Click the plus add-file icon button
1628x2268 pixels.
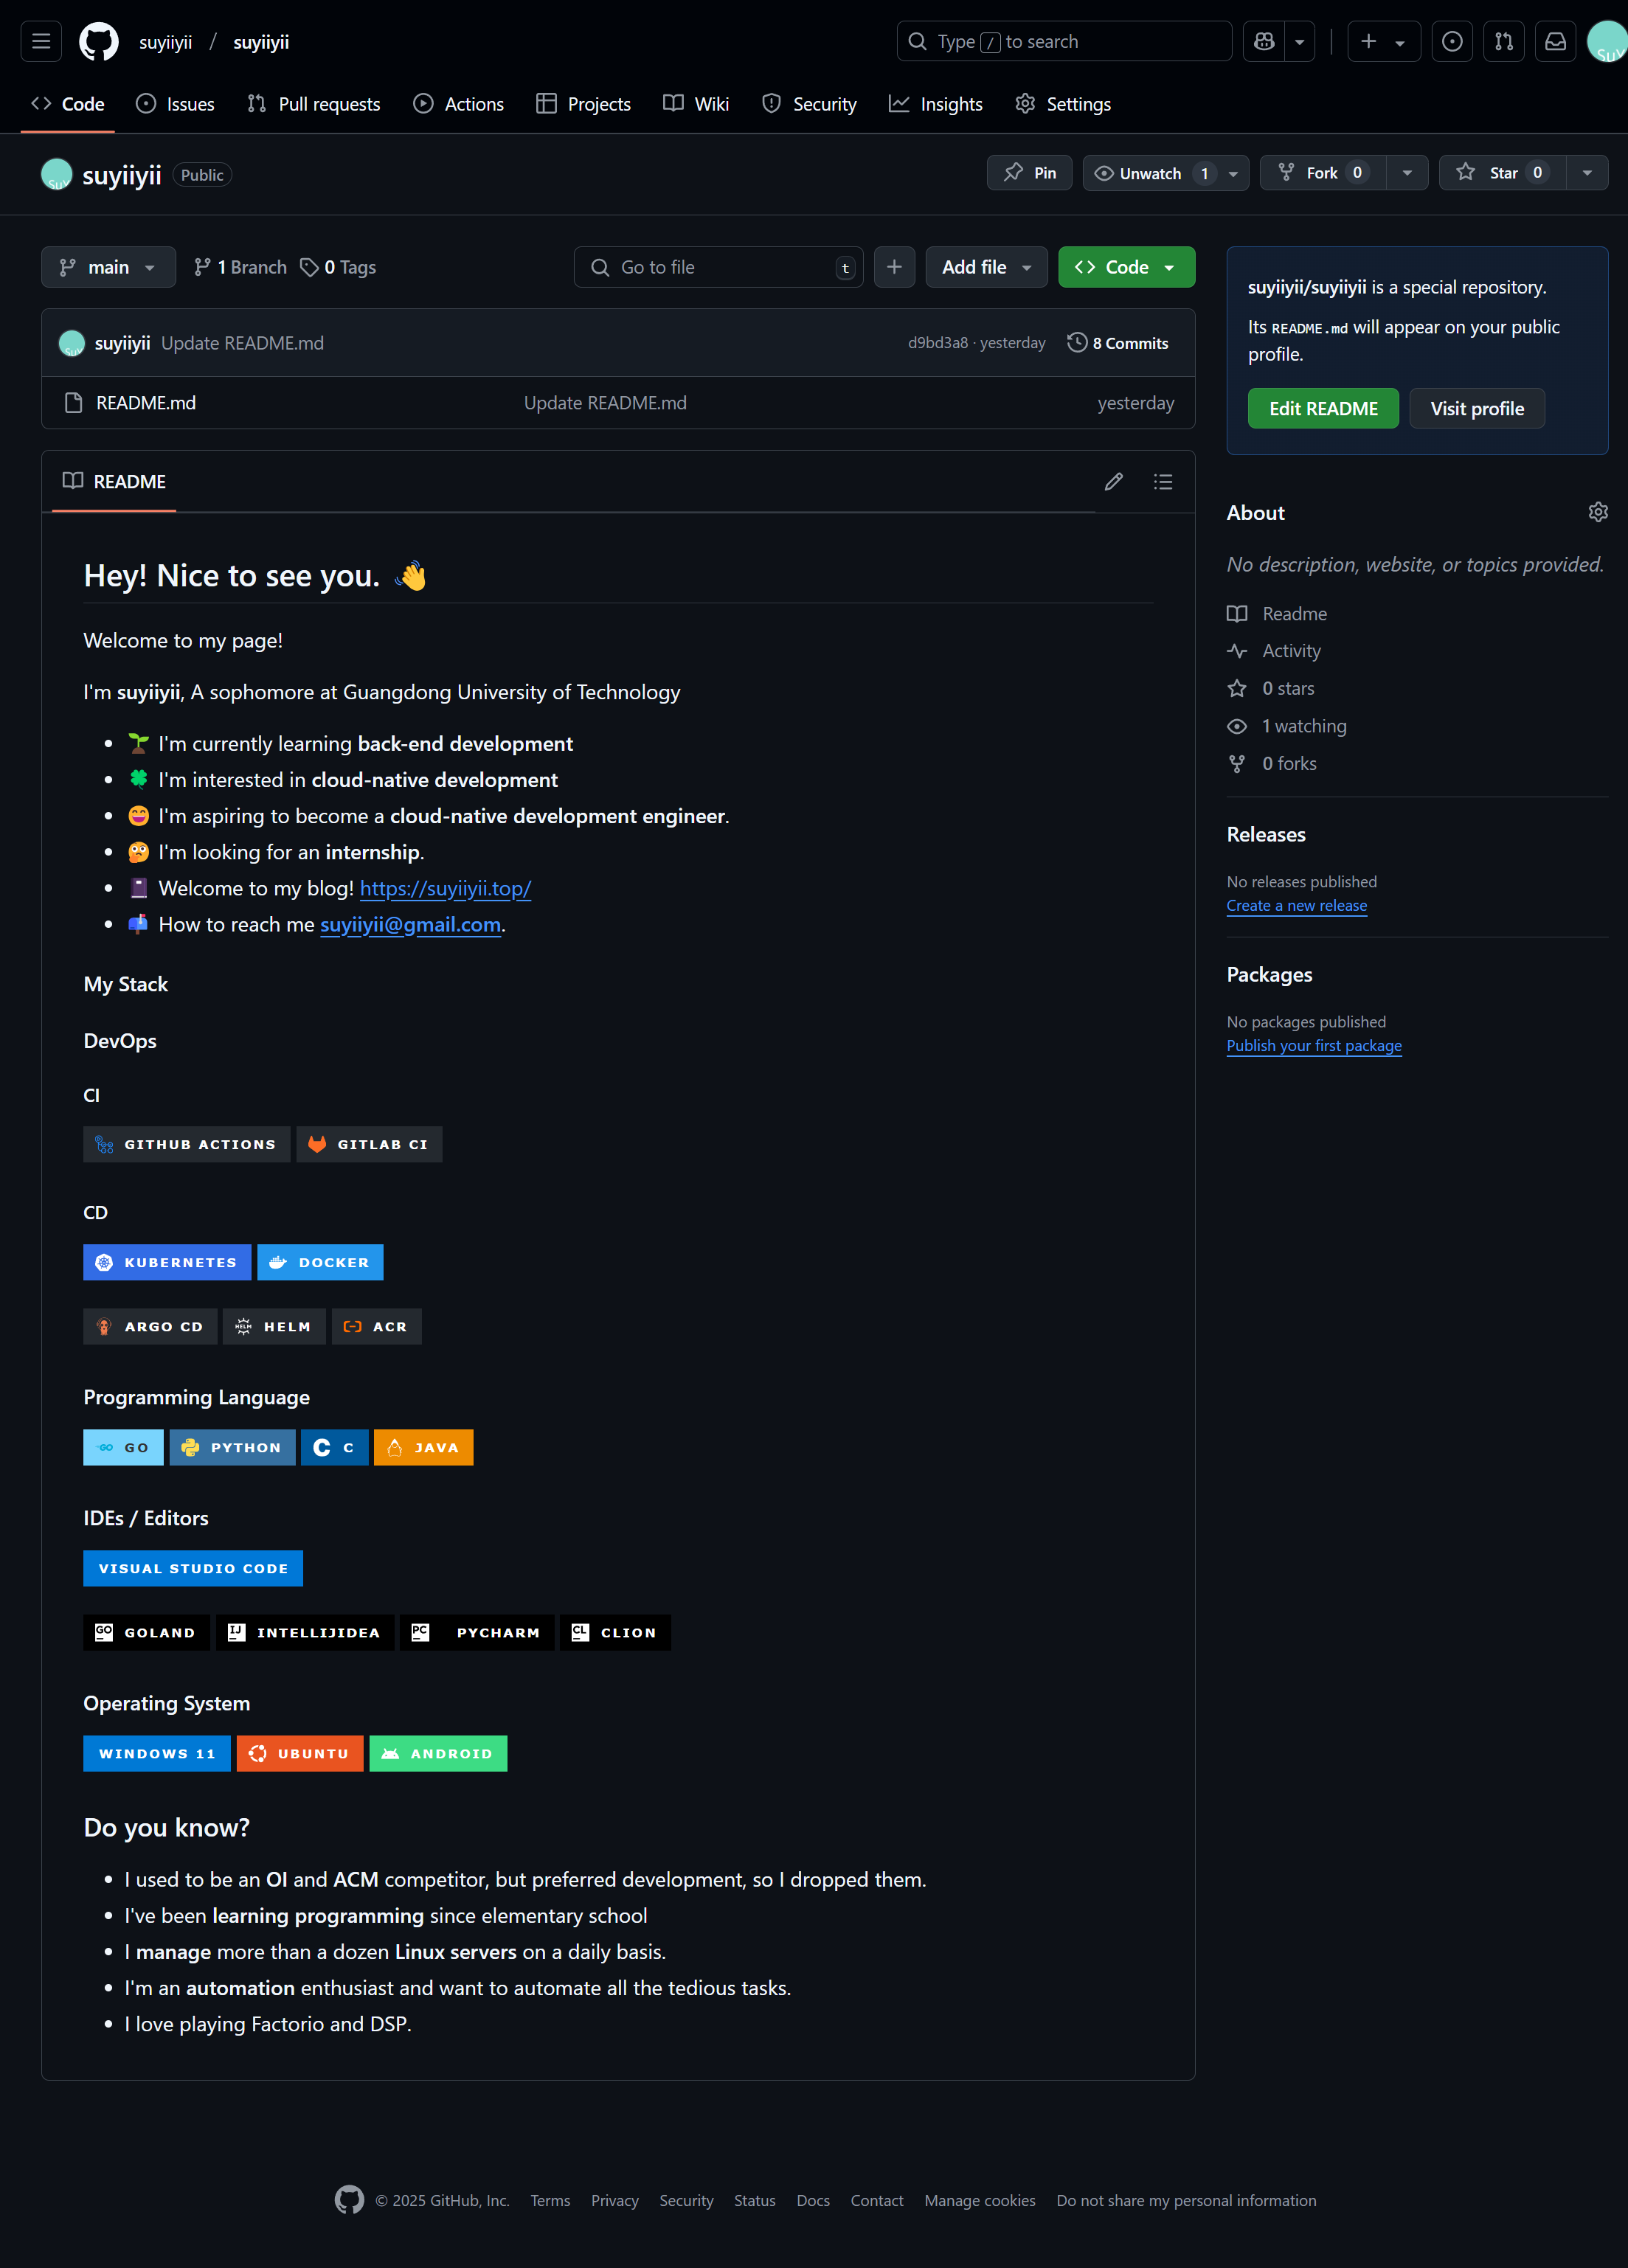click(894, 267)
